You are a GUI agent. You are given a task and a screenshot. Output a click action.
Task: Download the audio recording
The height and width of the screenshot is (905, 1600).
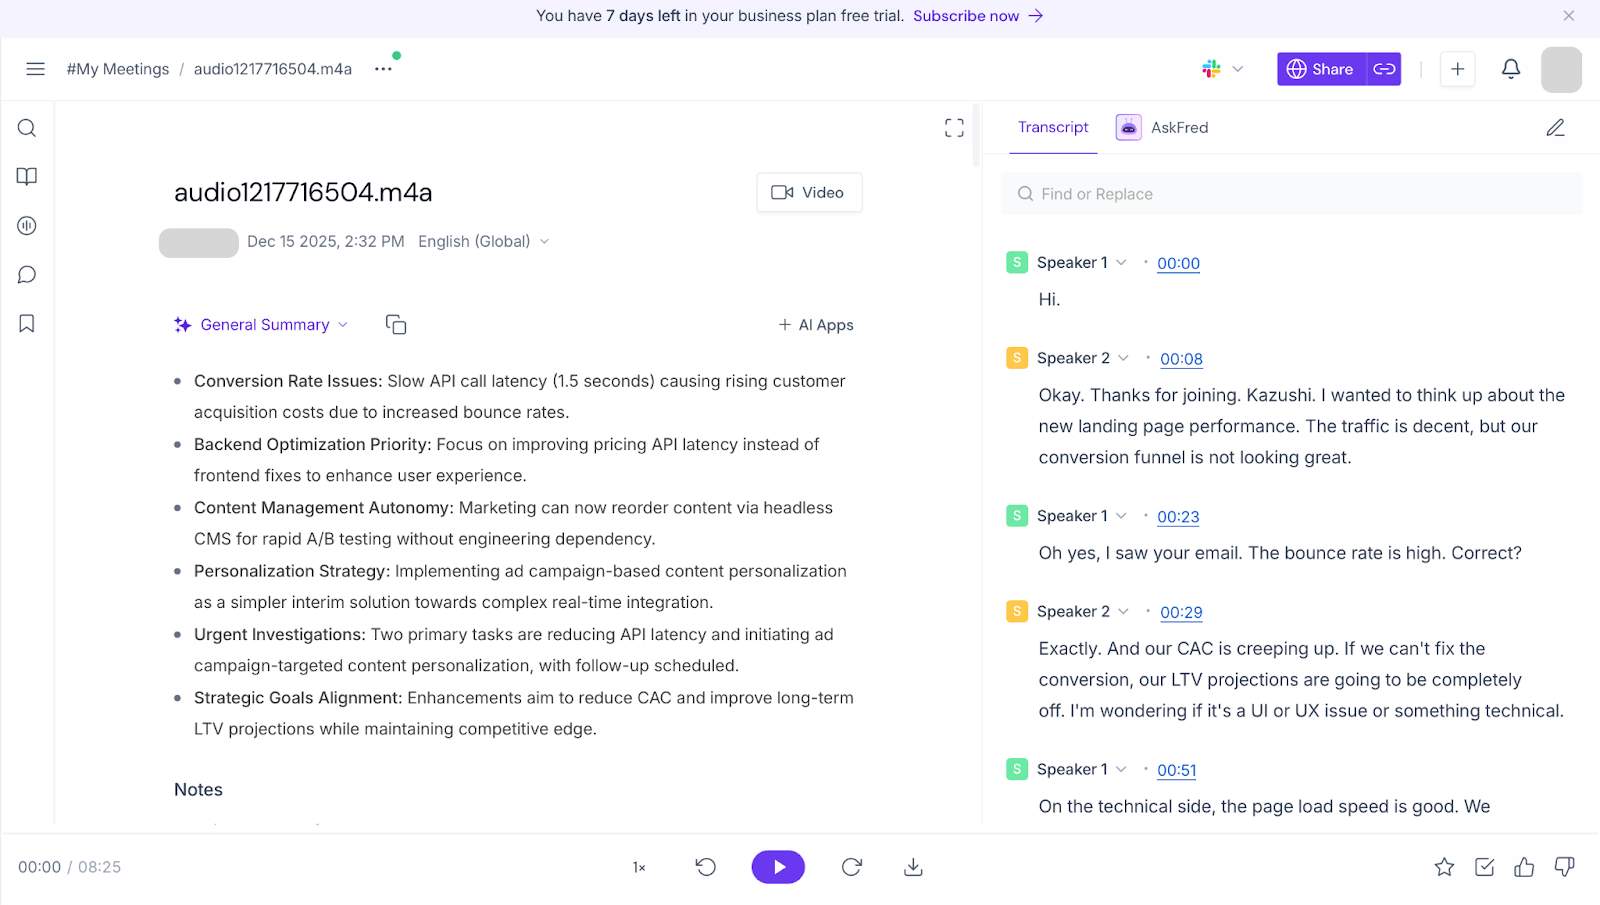point(913,867)
